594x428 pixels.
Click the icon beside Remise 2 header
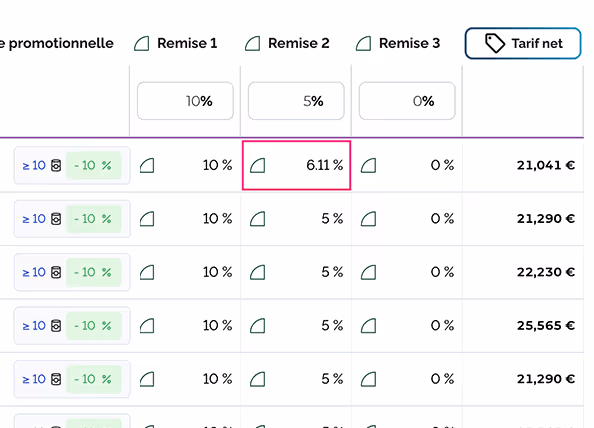pos(253,44)
